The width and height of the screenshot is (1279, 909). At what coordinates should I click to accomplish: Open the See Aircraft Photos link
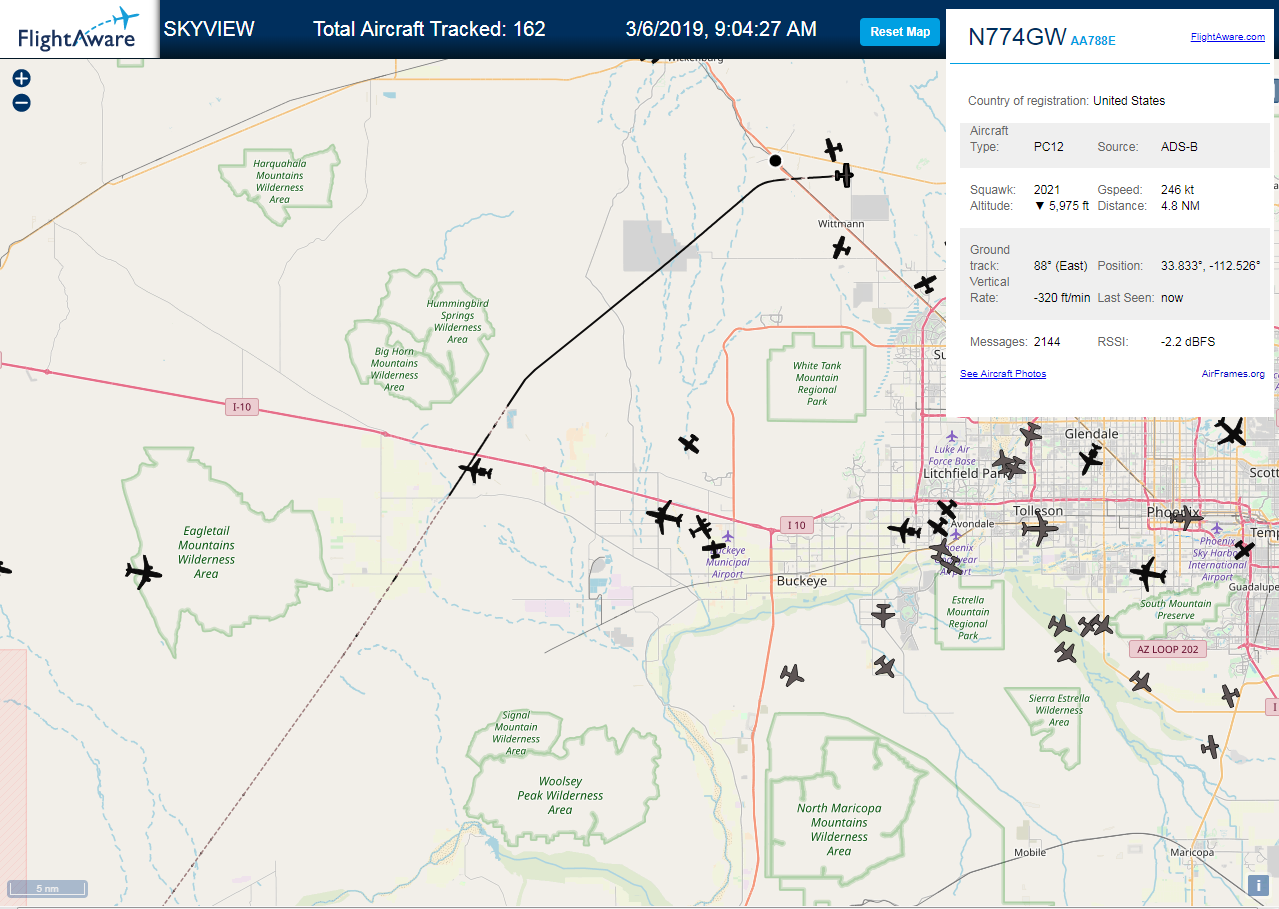pyautogui.click(x=1003, y=374)
